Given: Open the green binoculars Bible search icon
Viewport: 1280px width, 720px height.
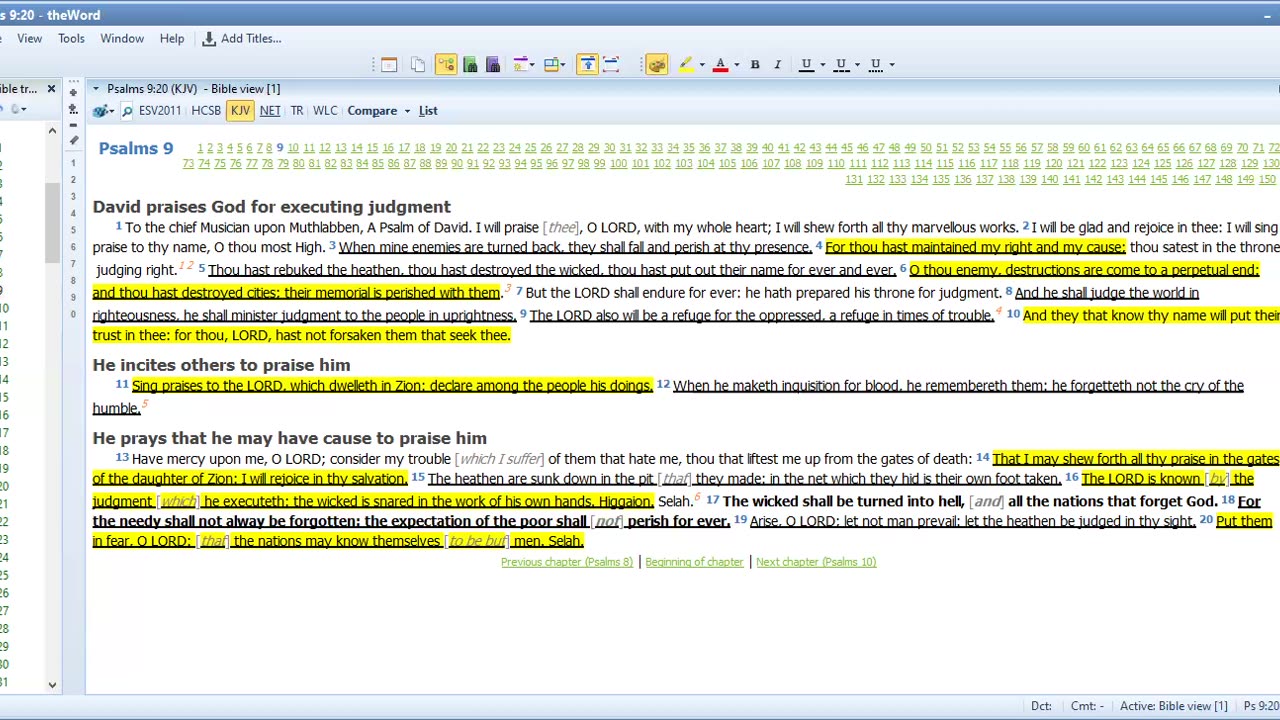Looking at the screenshot, I should 470,64.
